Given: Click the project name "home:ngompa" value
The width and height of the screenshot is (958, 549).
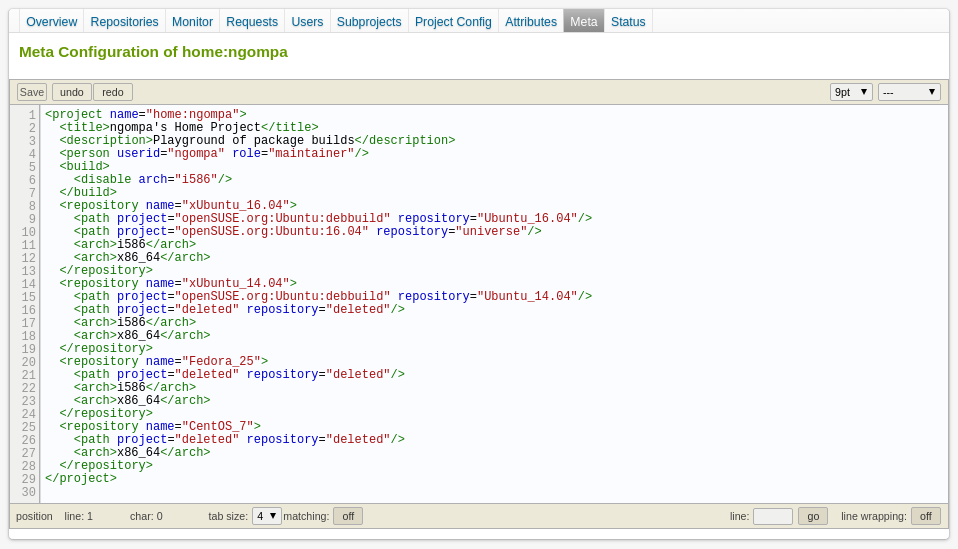Looking at the screenshot, I should 192,114.
